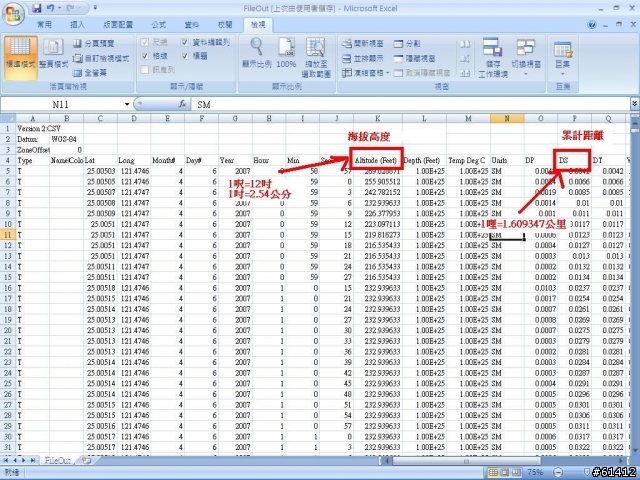
Task: Open the Excel help question mark icon
Action: point(591,25)
